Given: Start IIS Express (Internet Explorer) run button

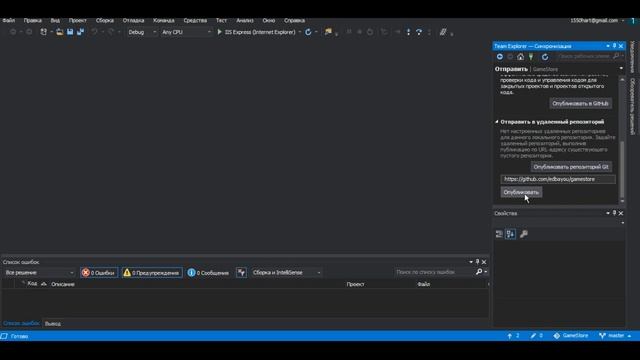Looking at the screenshot, I should click(x=256, y=32).
